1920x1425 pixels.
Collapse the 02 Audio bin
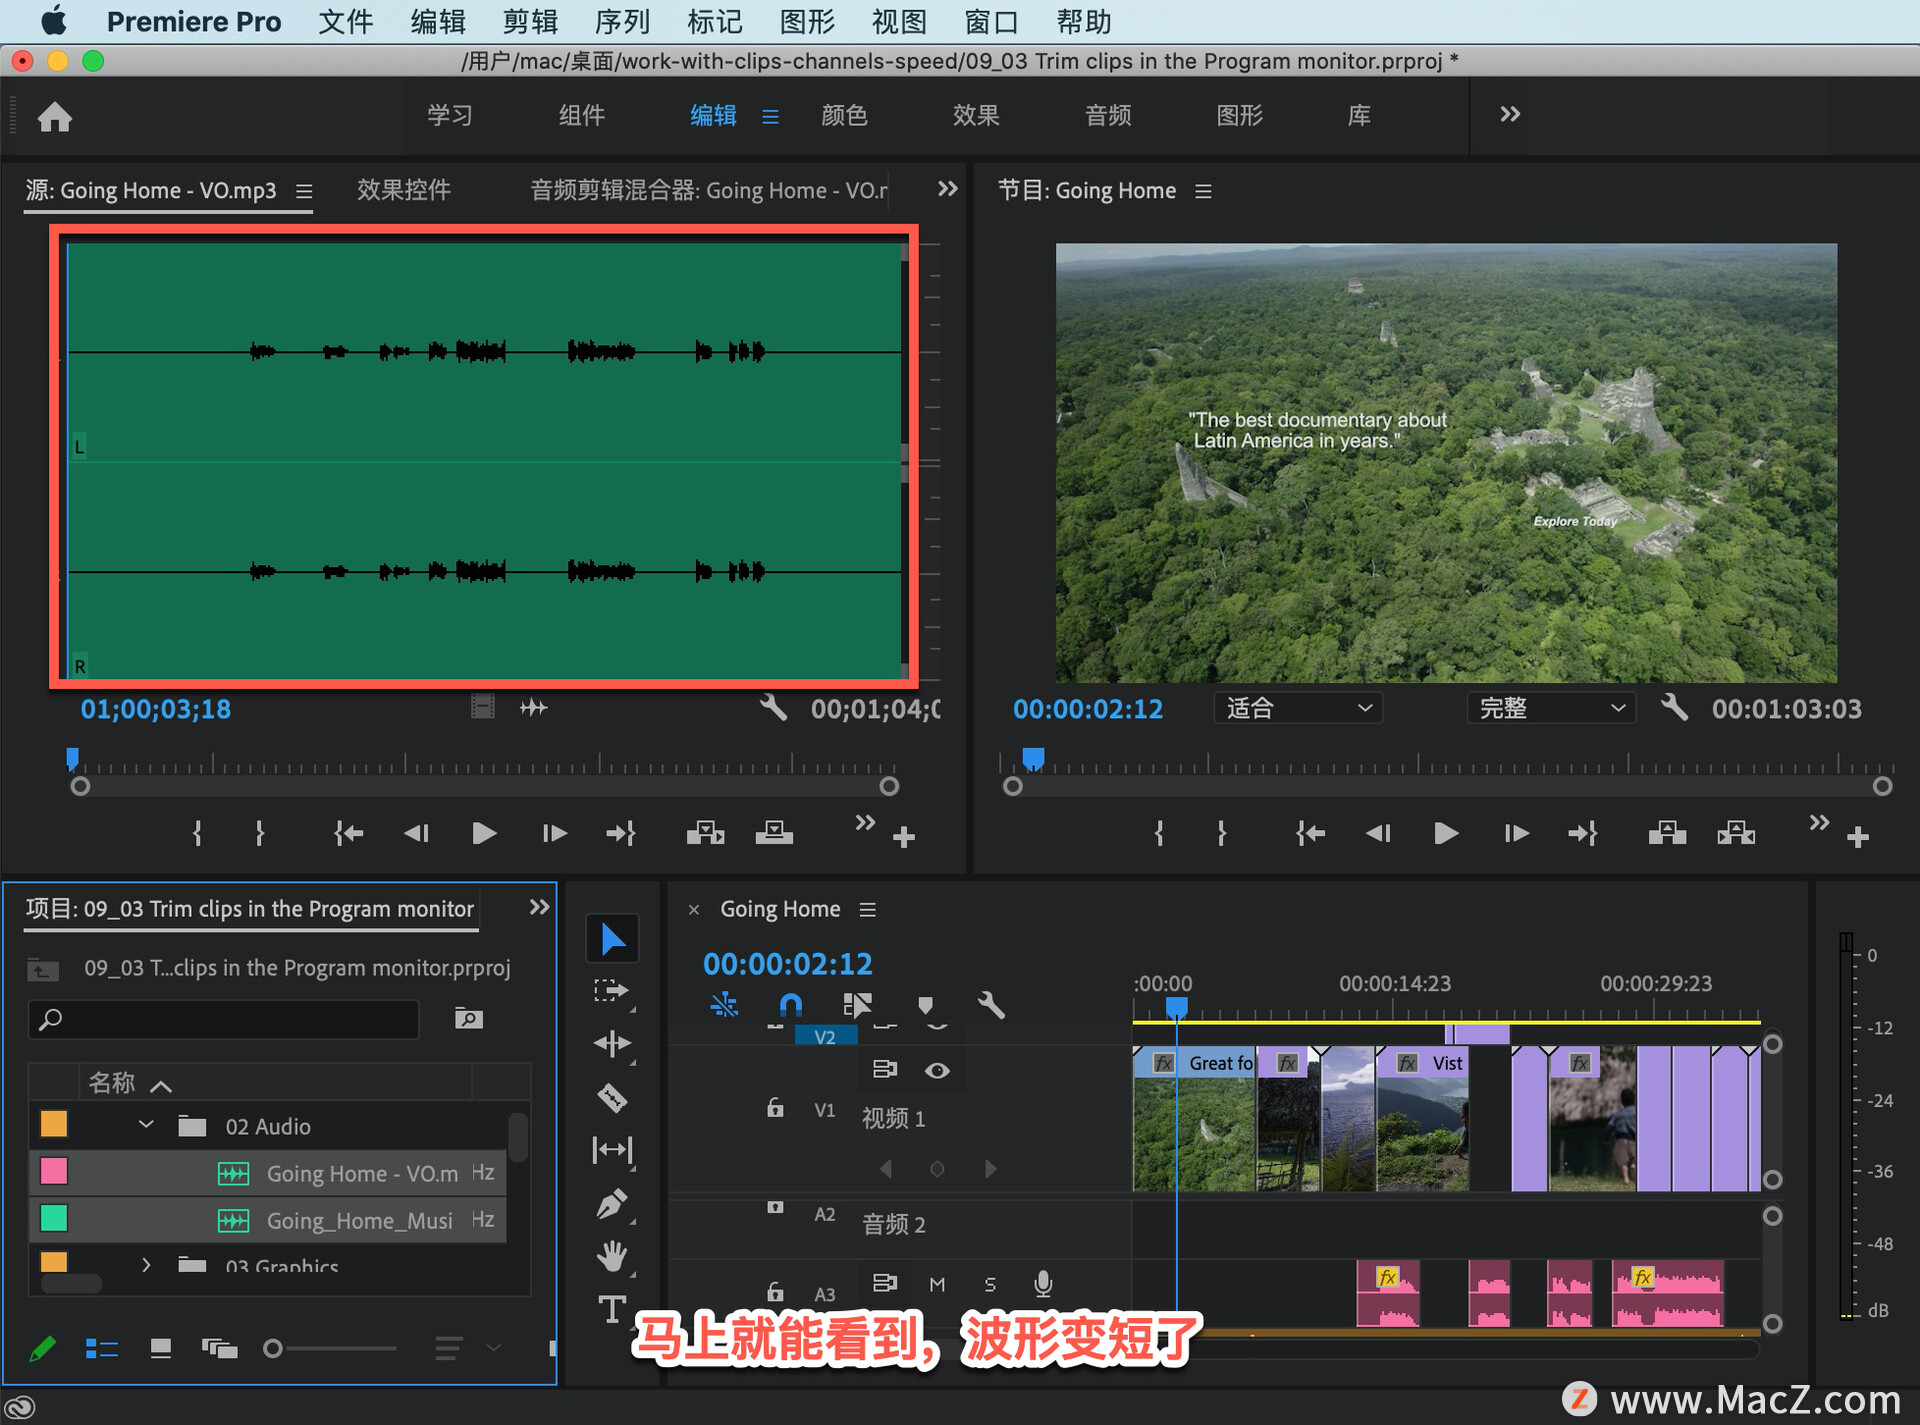point(146,1125)
